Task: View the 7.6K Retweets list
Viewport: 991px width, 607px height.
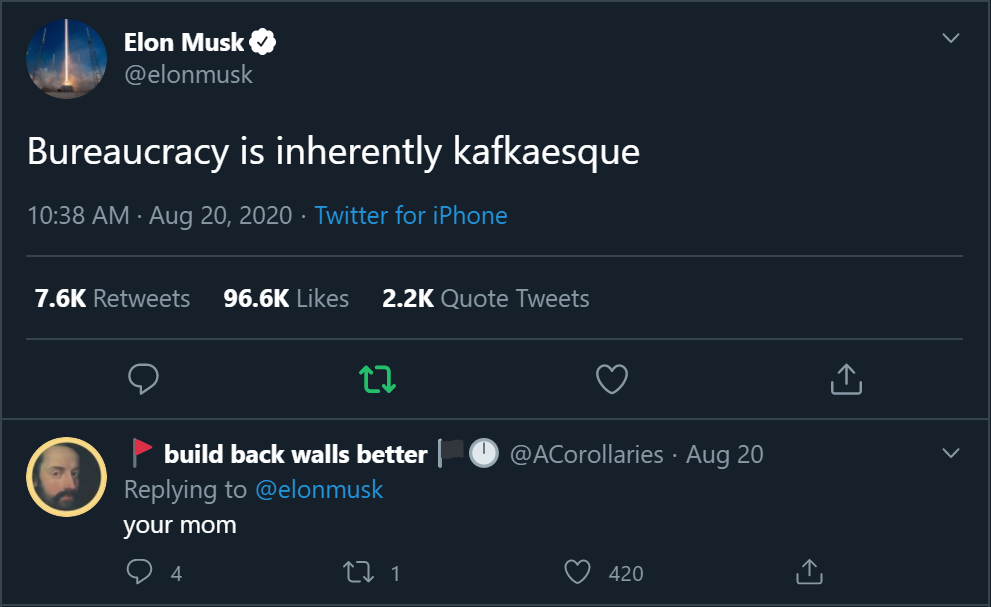Action: click(x=112, y=298)
